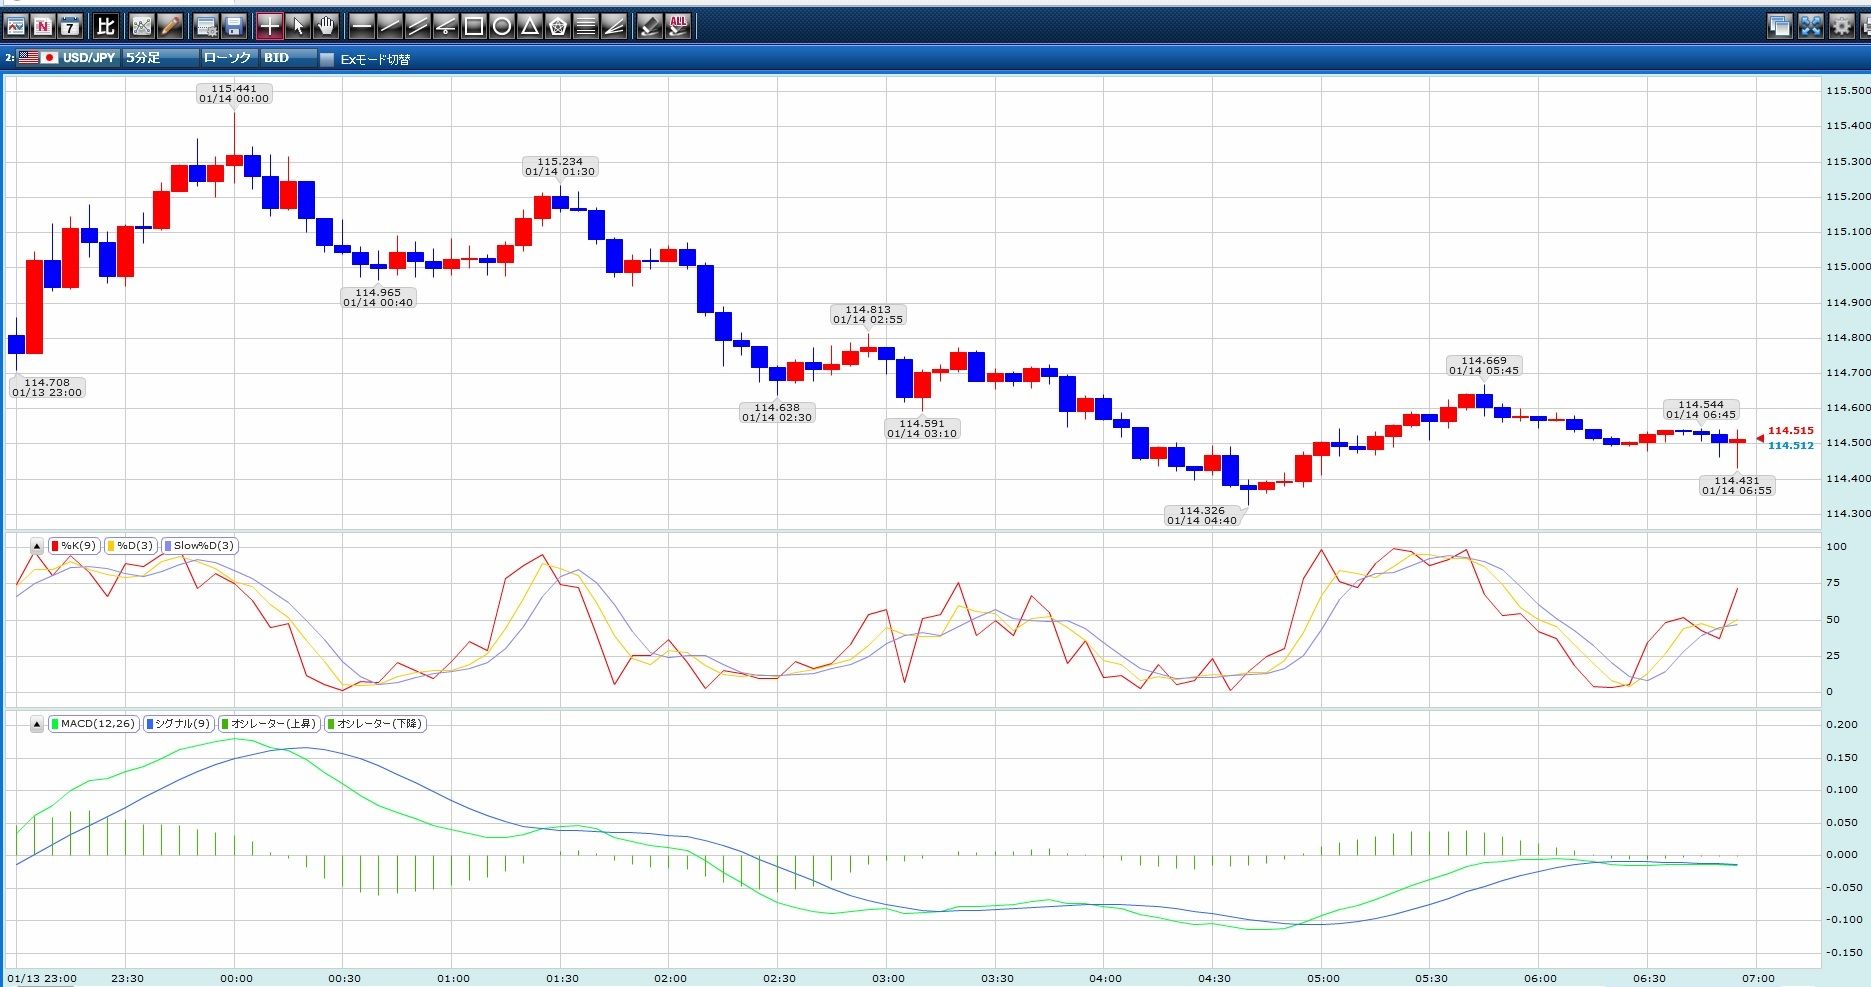Click the erase ALL drawings icon

[x=678, y=26]
